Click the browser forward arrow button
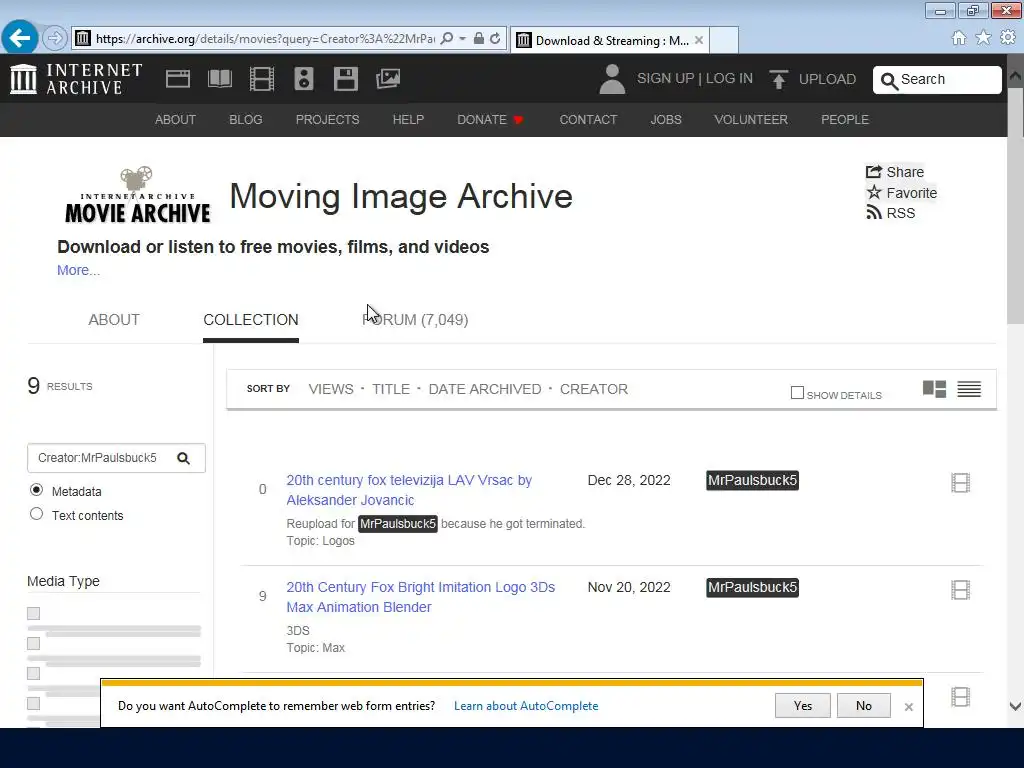 pyautogui.click(x=55, y=38)
